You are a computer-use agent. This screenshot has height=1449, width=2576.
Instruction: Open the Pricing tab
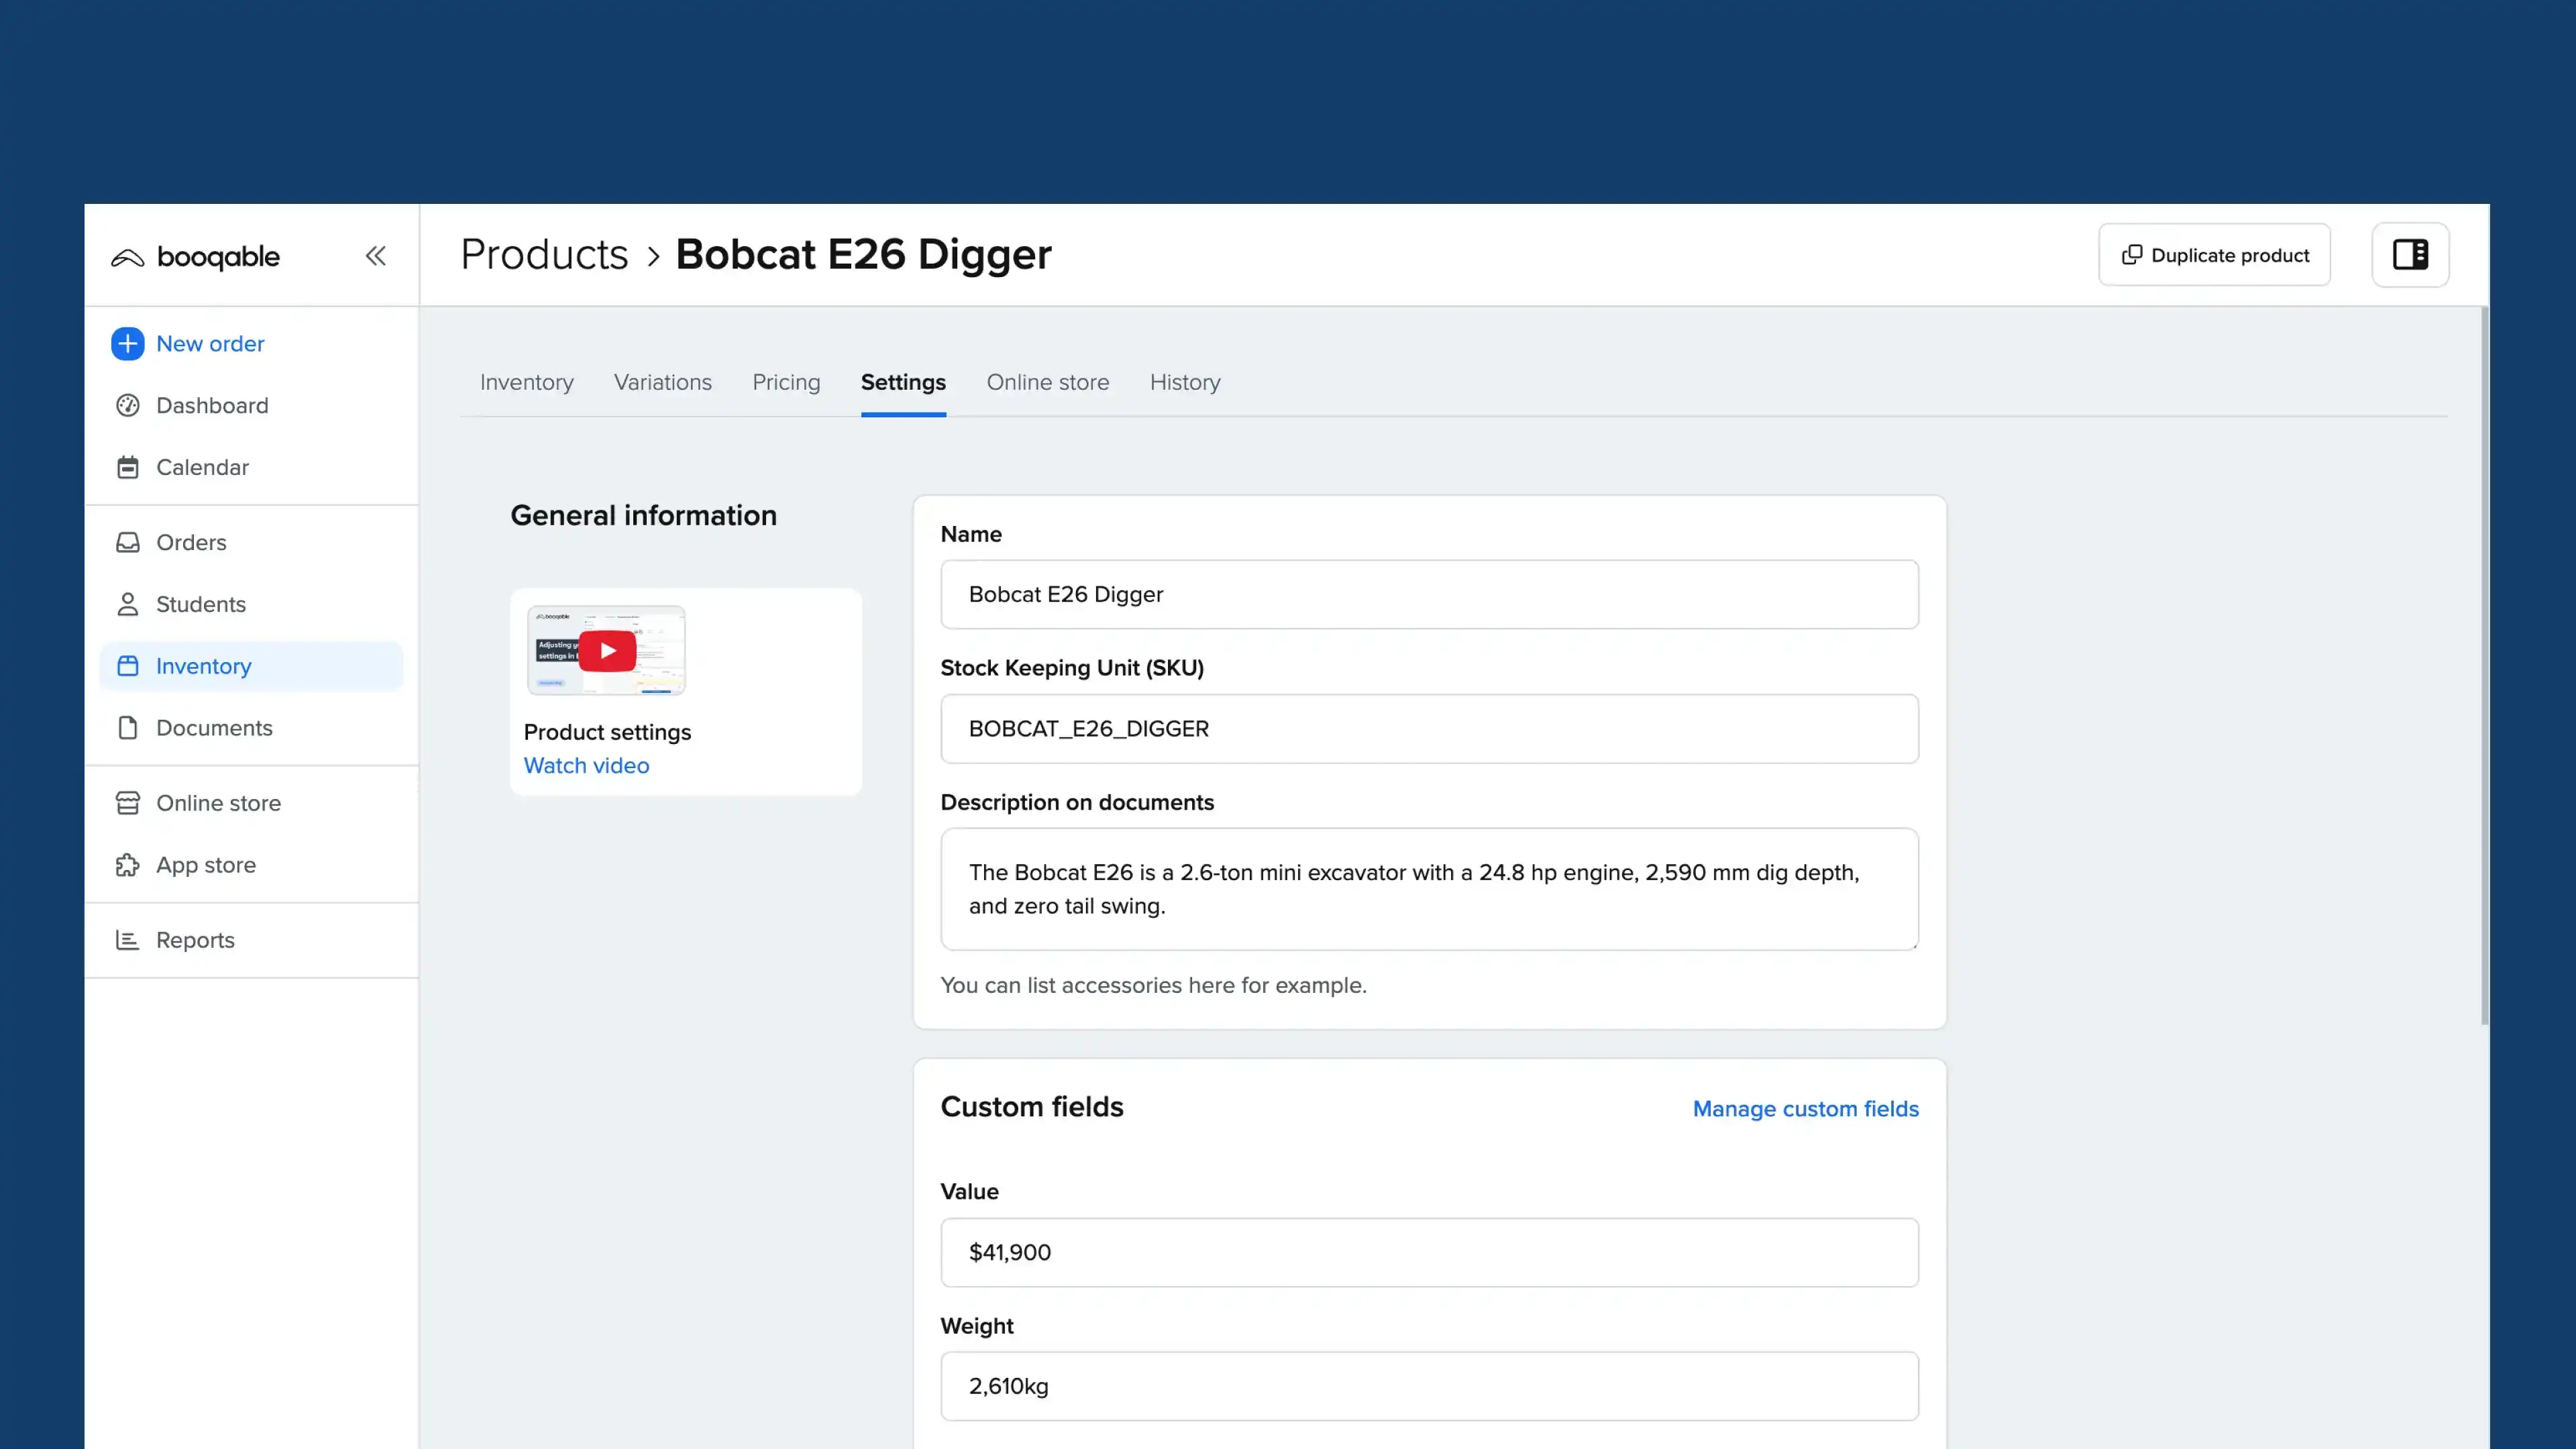pyautogui.click(x=786, y=382)
